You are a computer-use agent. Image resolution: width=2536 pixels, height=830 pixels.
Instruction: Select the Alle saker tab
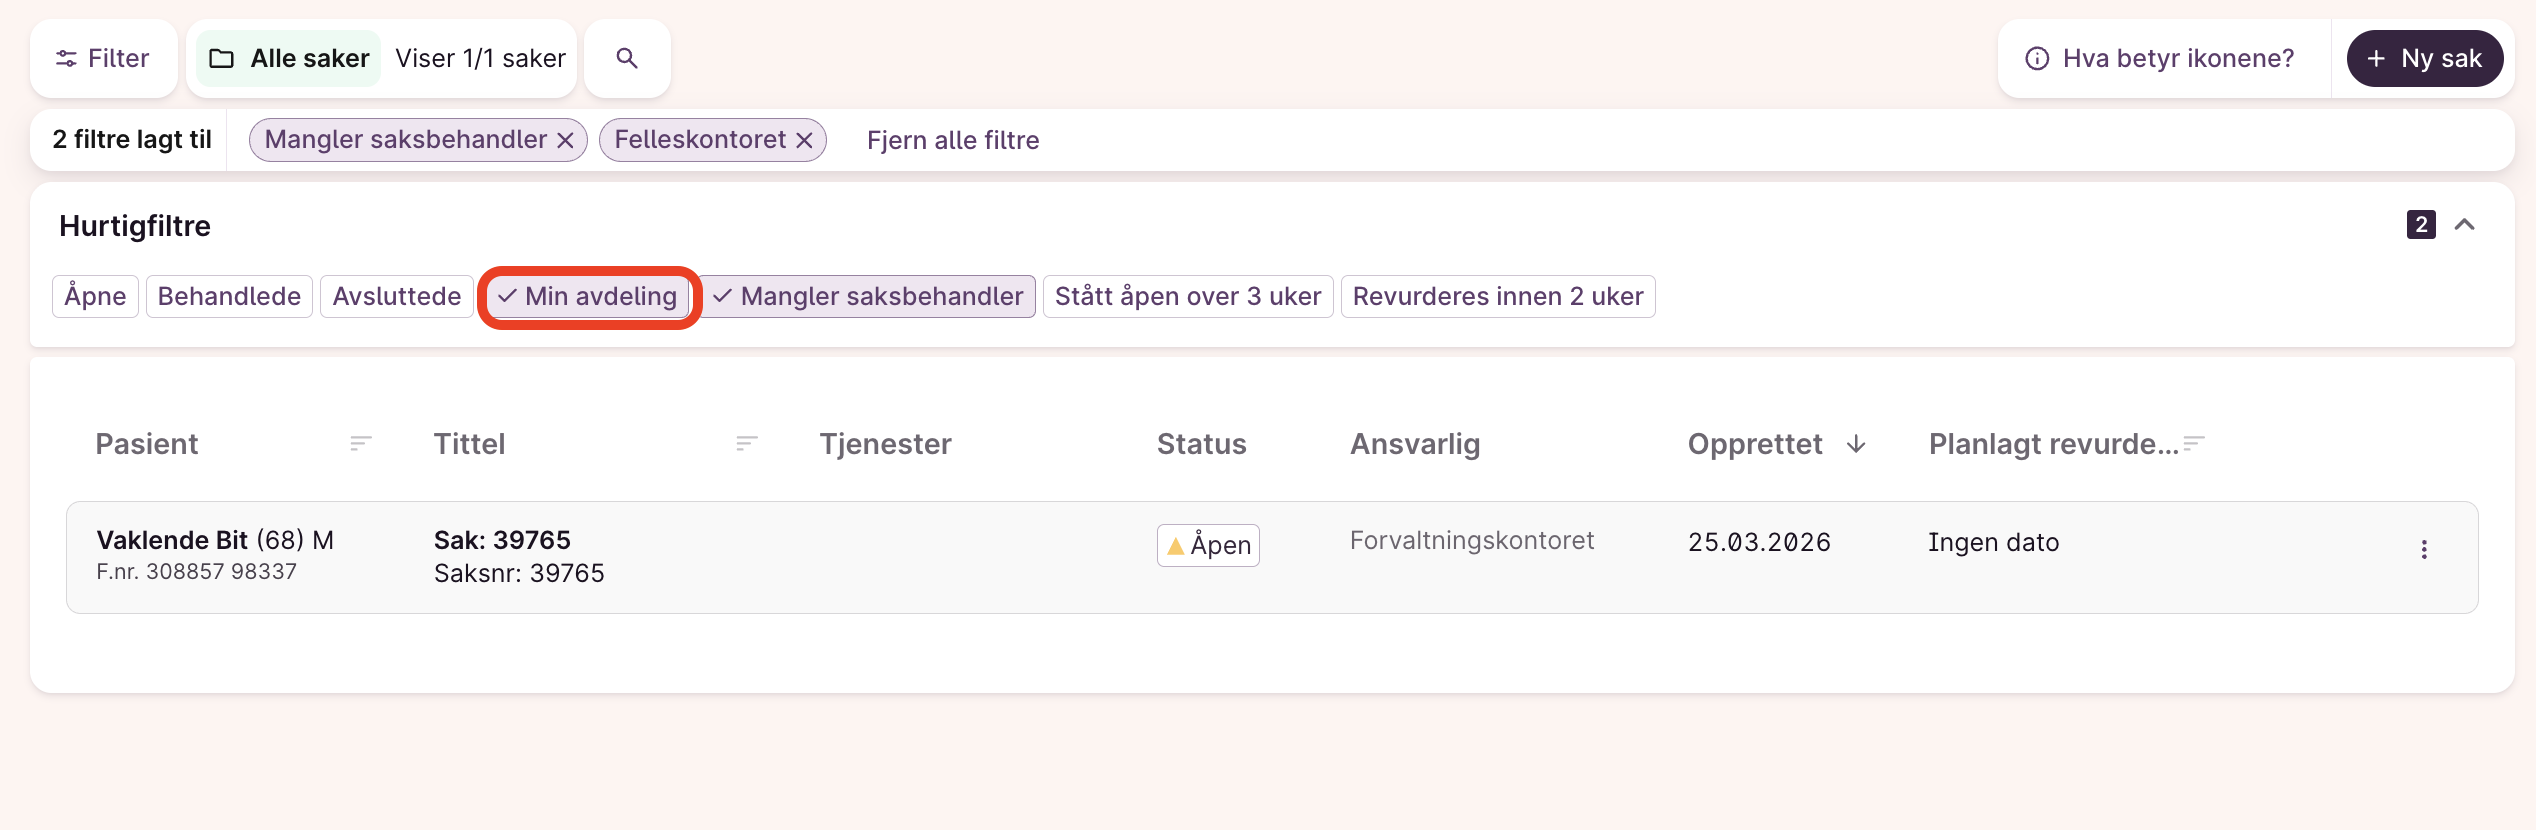click(290, 58)
